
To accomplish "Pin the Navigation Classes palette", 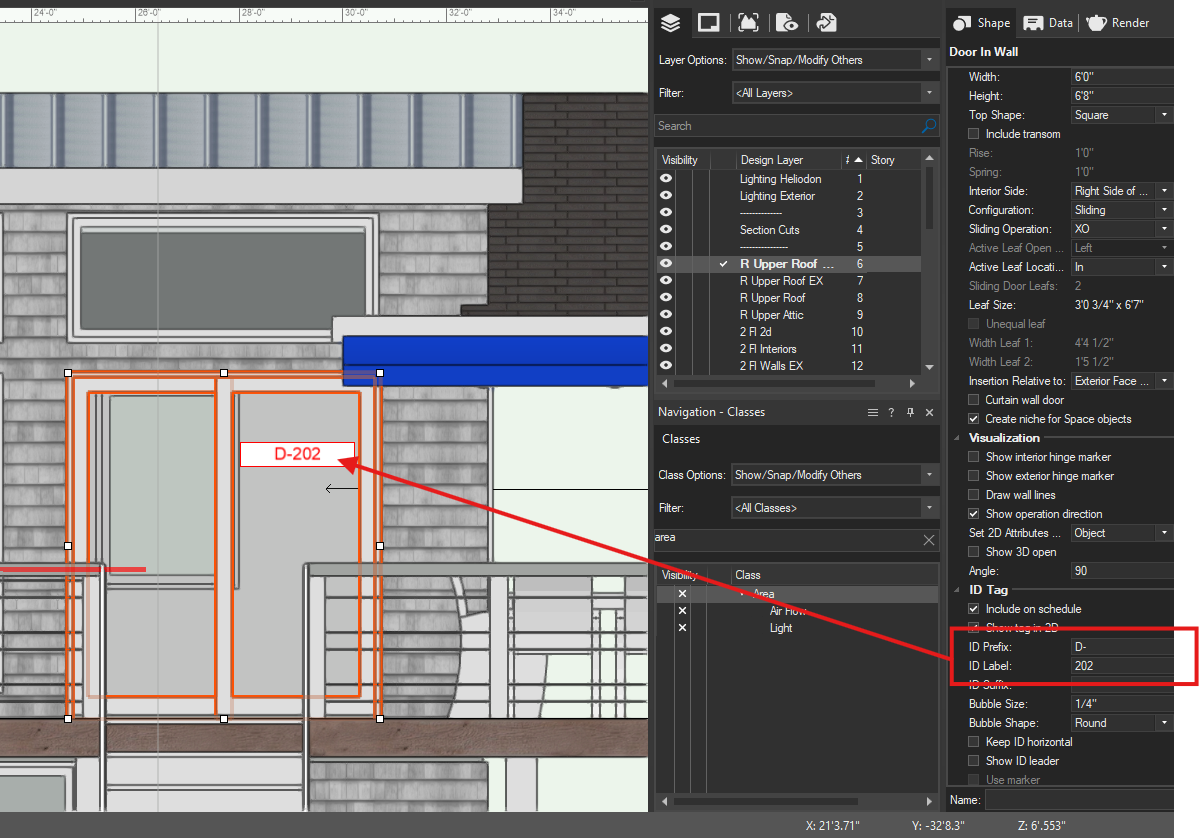I will 910,412.
